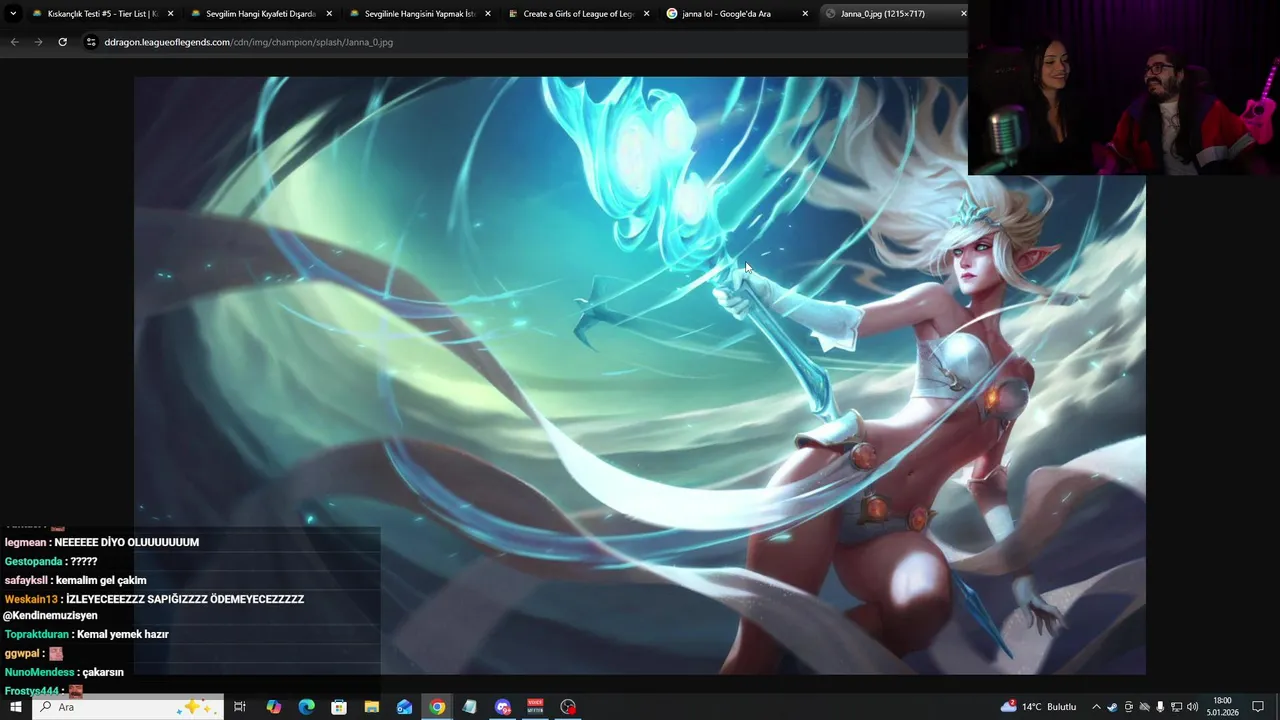
Task: Click the Ara taskbar search box
Action: (127, 707)
